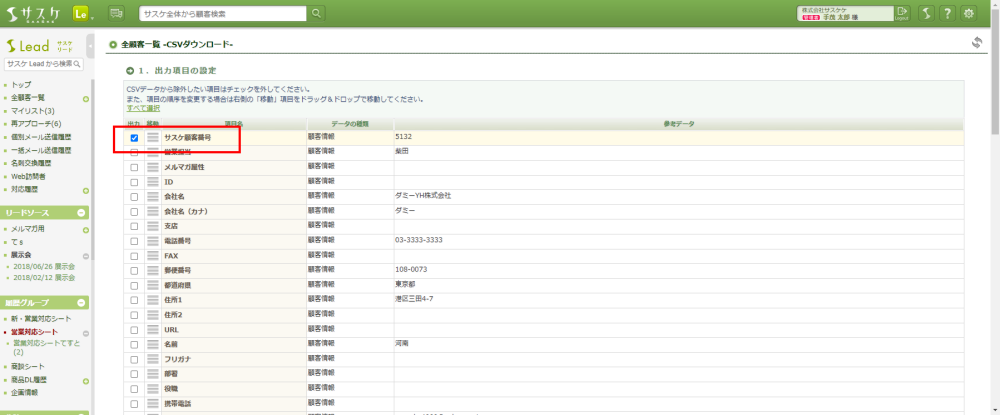Grab the move handle for 会社名 row
Screen dimensions: 1000x415
coord(153,196)
